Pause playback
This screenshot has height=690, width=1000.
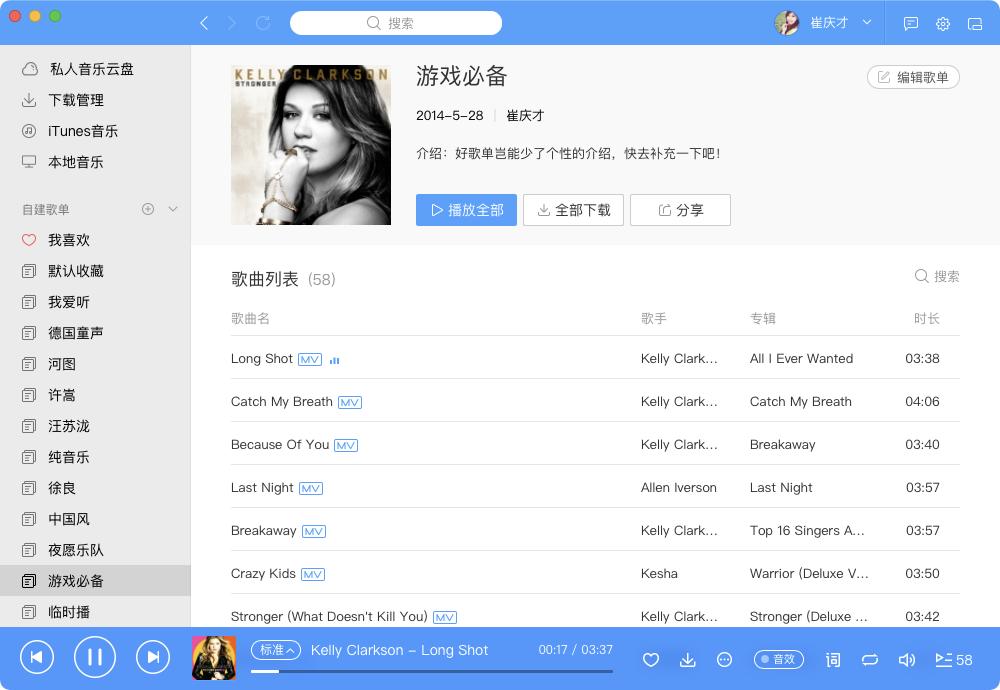[95, 657]
